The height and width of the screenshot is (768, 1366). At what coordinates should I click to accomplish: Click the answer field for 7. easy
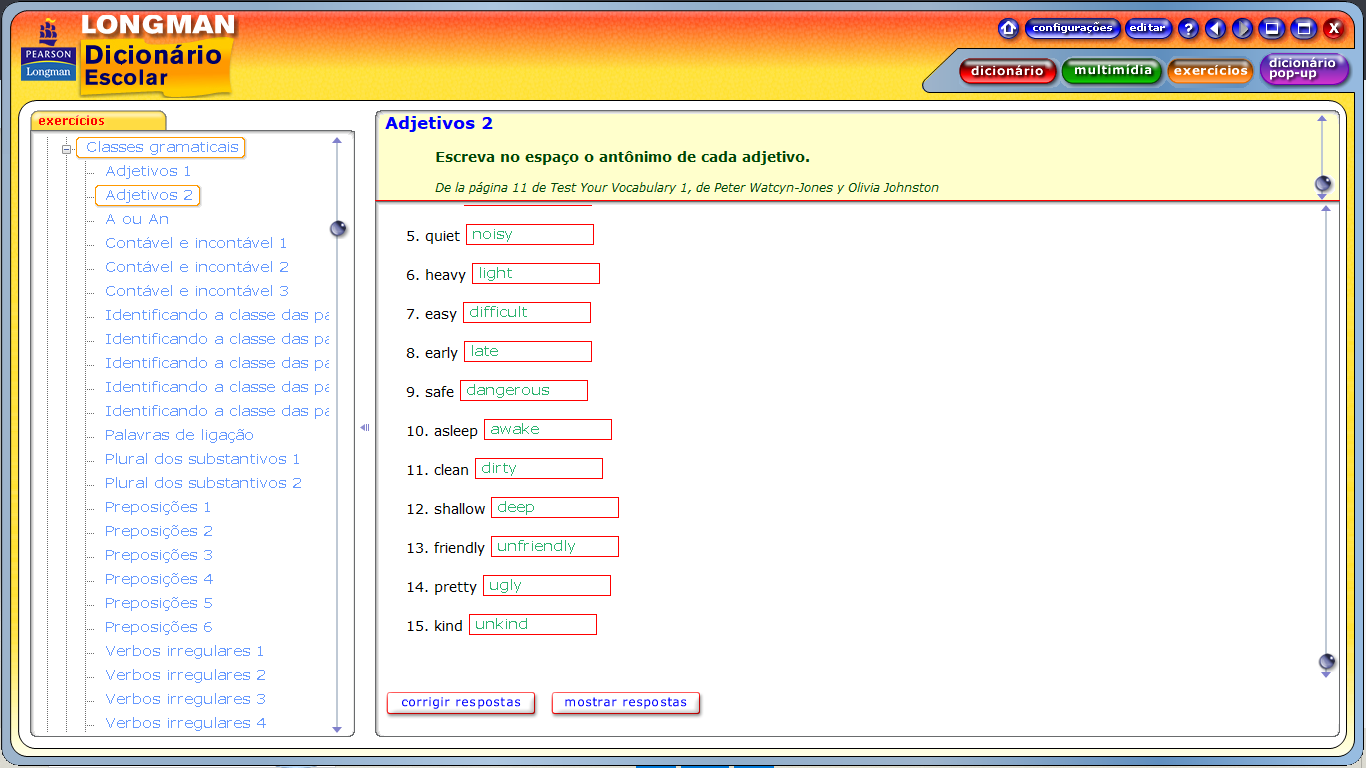[x=527, y=313]
